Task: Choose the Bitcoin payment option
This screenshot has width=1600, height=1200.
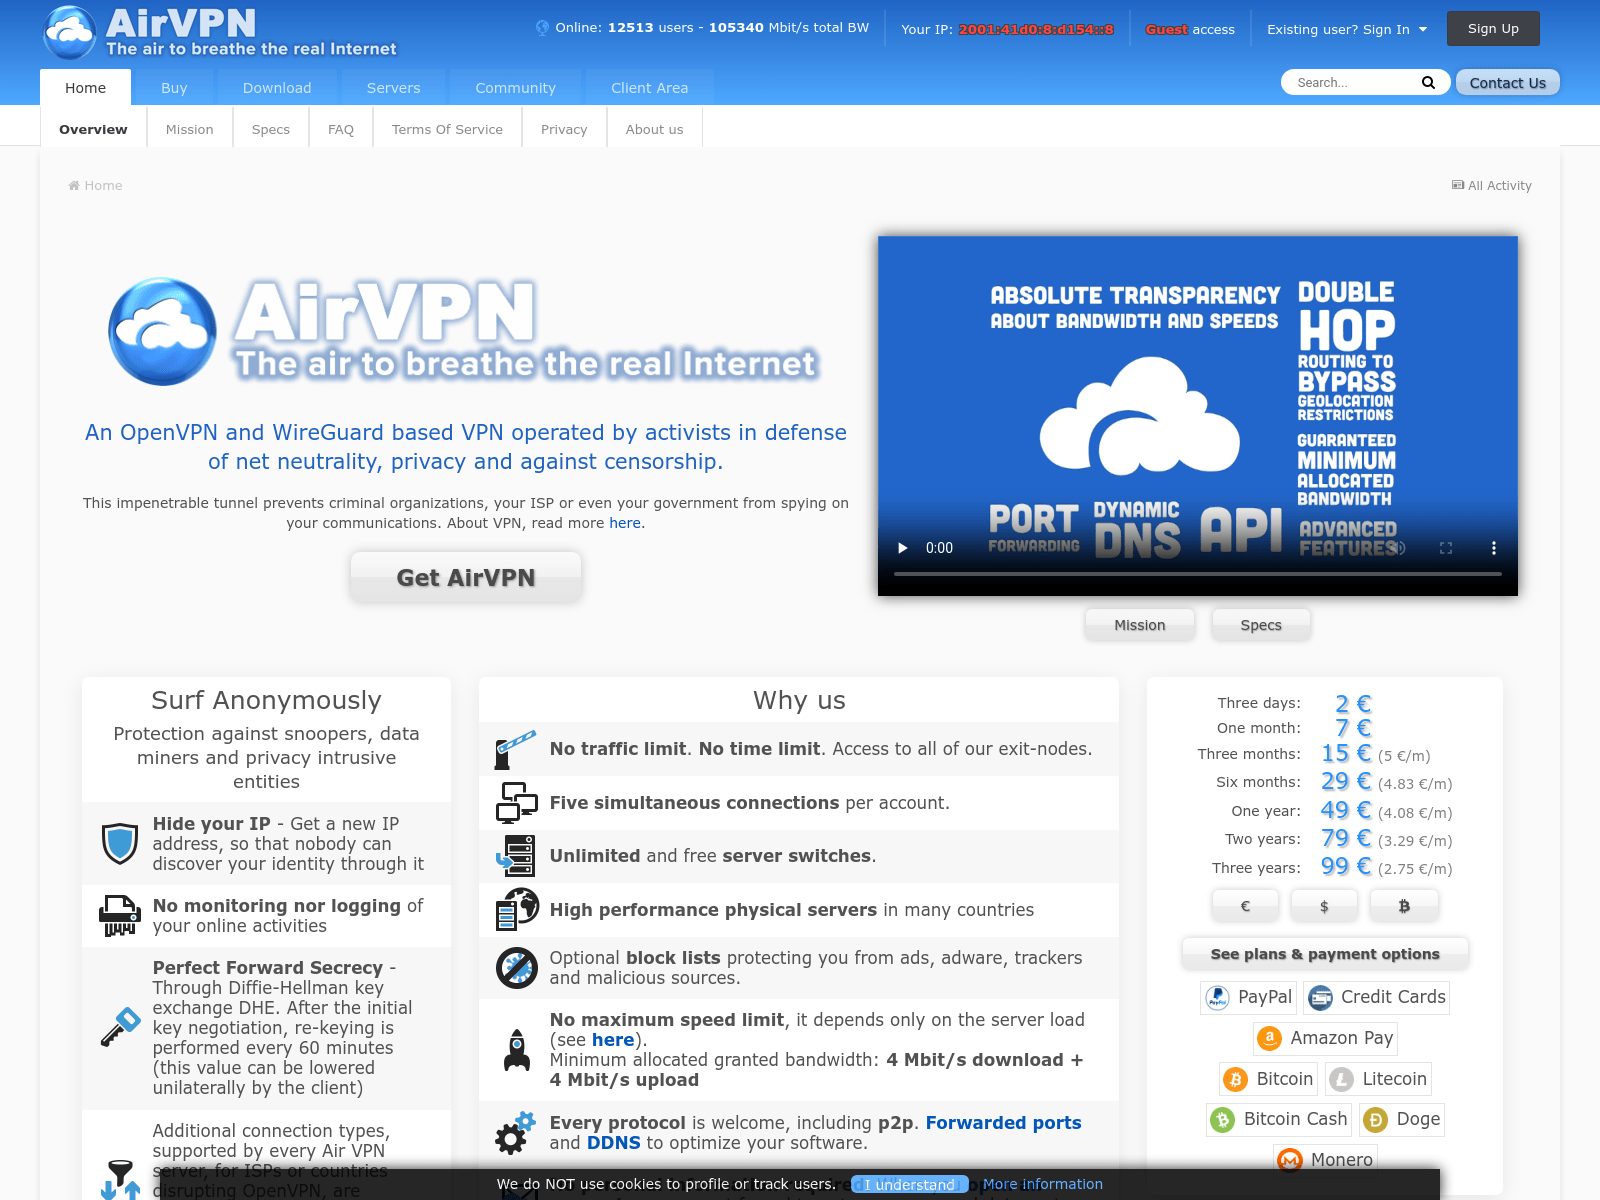Action: click(x=1270, y=1079)
